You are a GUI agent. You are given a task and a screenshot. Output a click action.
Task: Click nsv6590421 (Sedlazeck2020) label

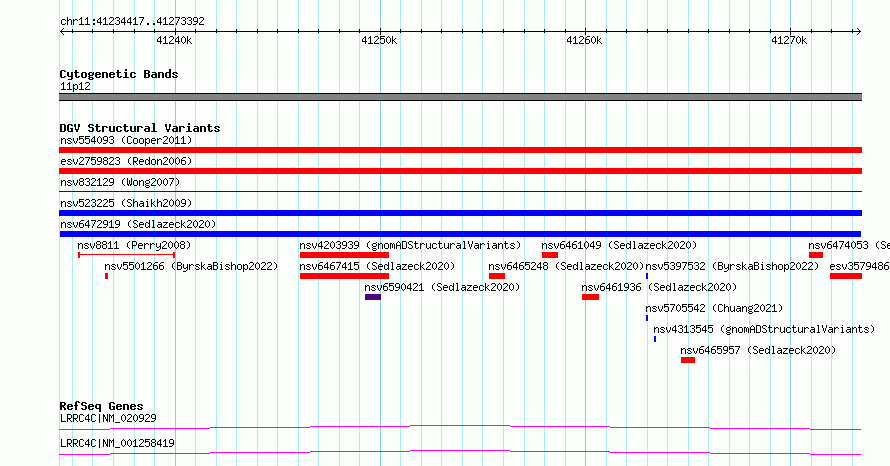[442, 287]
